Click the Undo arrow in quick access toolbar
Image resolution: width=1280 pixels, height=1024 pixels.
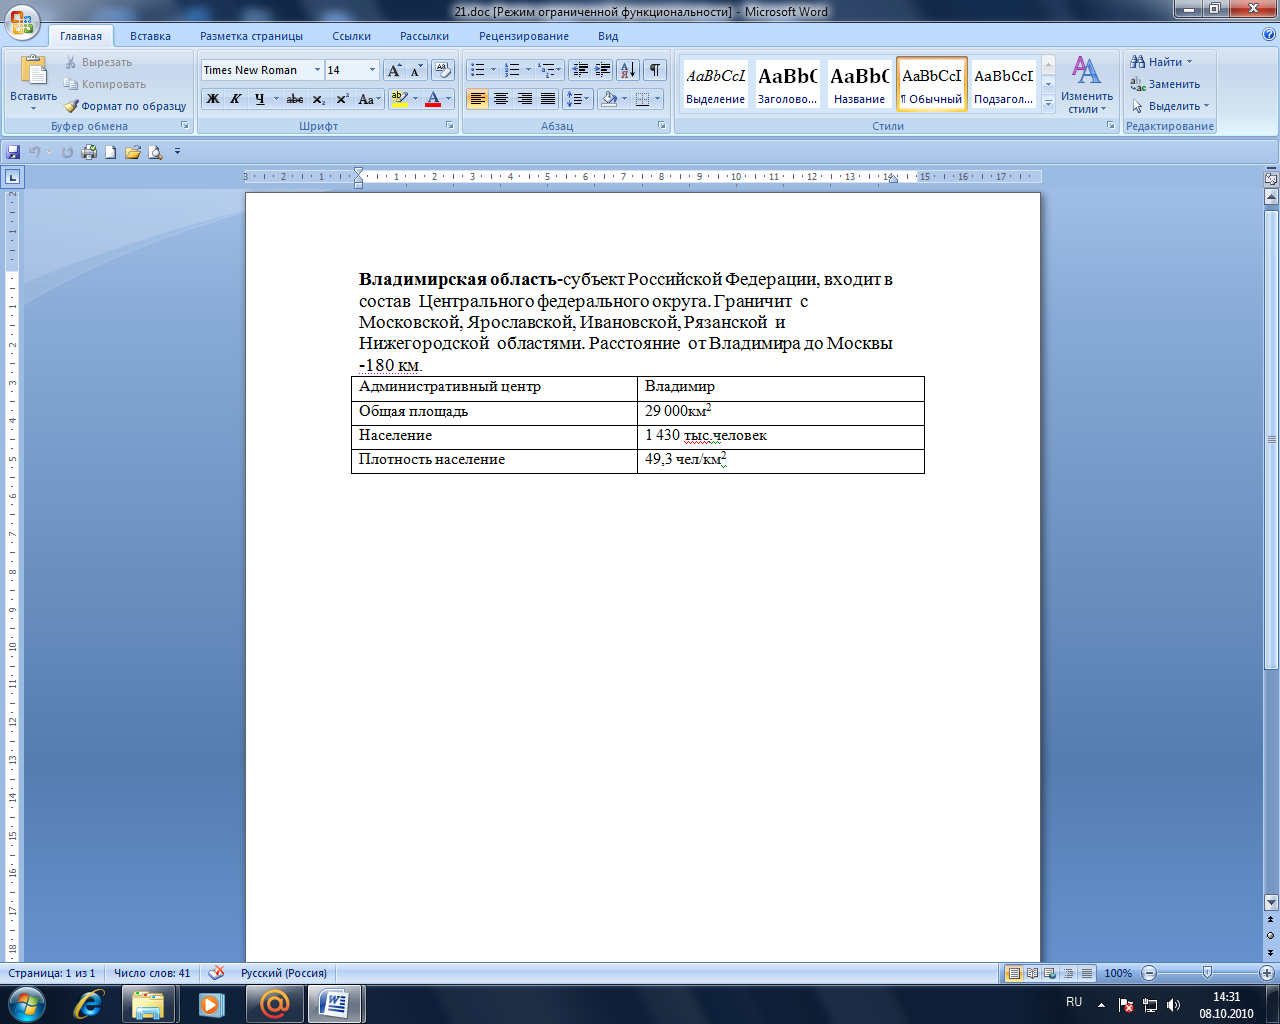tap(34, 152)
